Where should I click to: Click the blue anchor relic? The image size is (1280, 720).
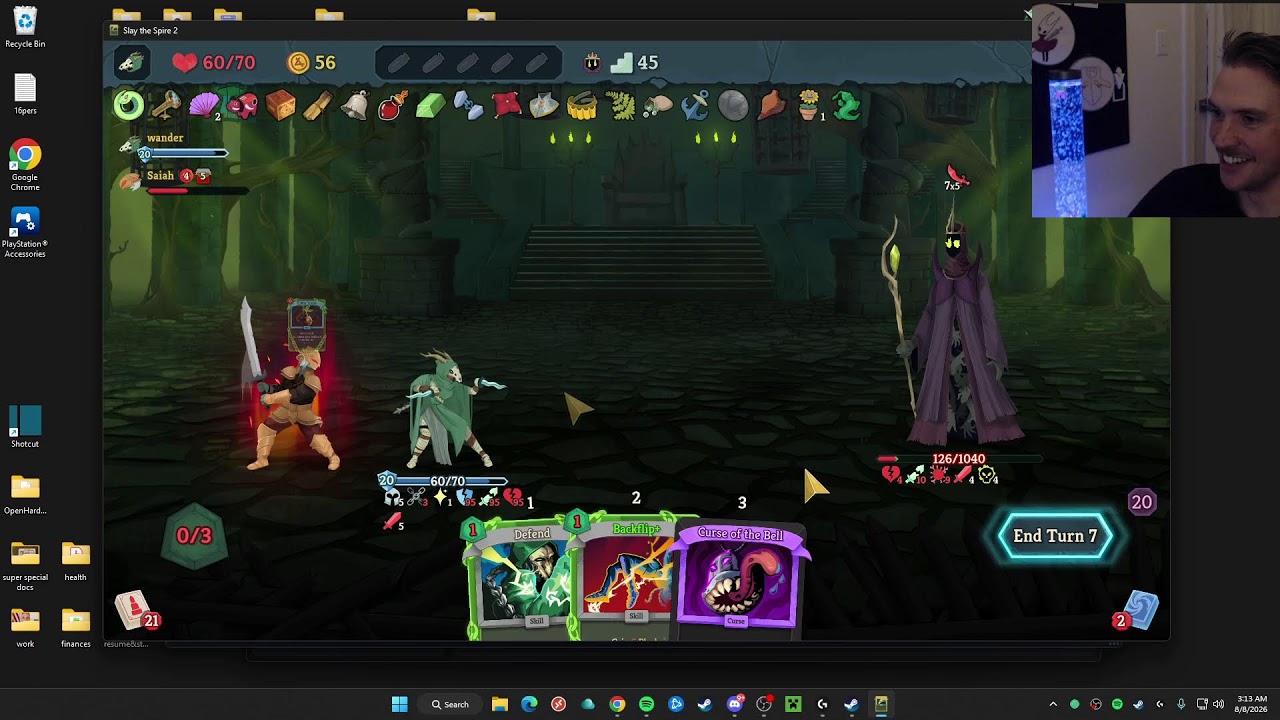coord(695,105)
